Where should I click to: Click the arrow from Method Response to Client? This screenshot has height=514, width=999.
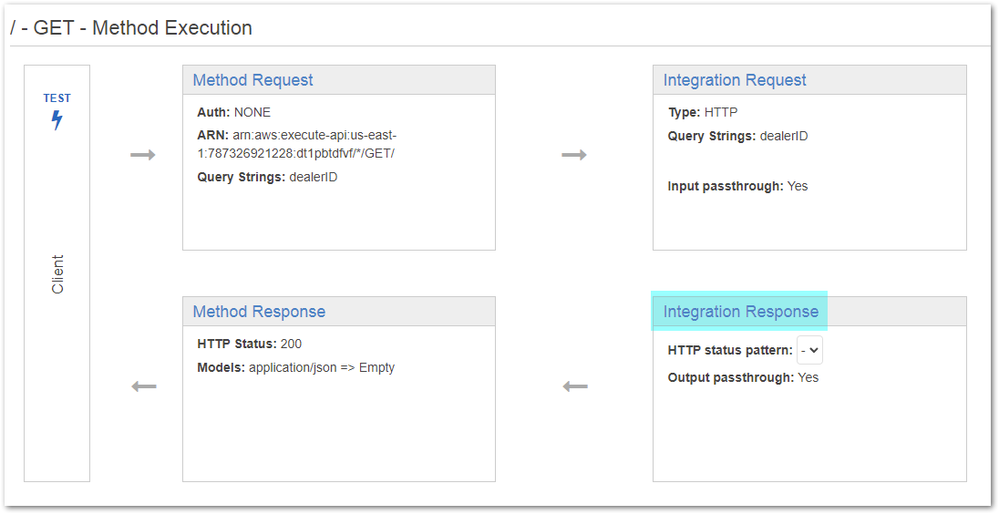tap(144, 386)
